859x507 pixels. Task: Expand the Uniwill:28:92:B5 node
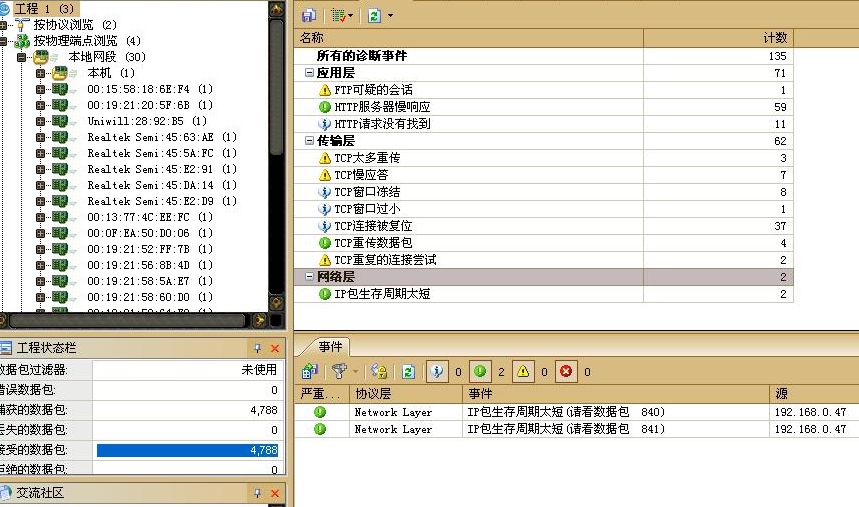point(40,121)
